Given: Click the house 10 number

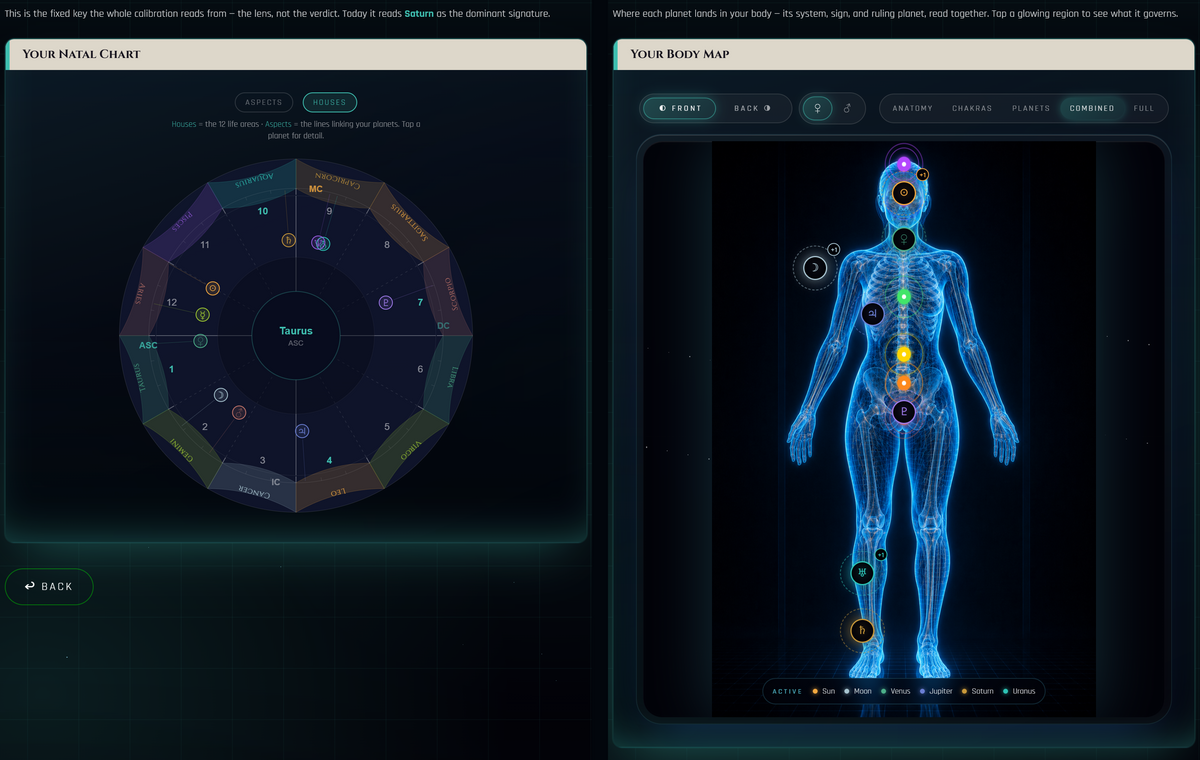Looking at the screenshot, I should 263,211.
